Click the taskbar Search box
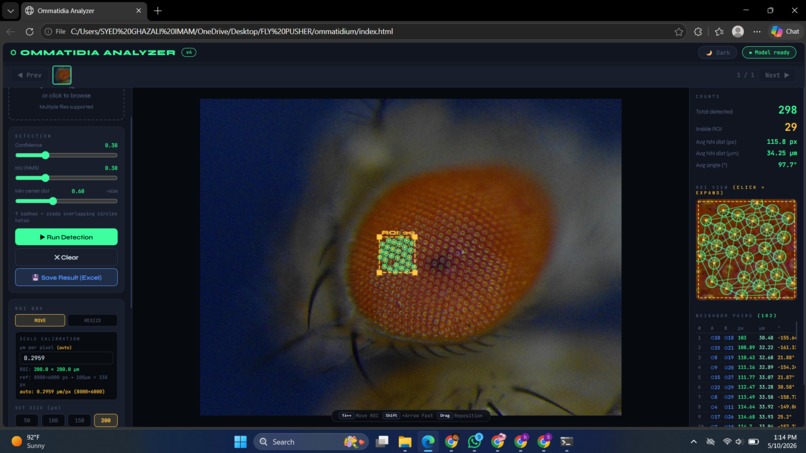The height and width of the screenshot is (453, 806). (310, 442)
